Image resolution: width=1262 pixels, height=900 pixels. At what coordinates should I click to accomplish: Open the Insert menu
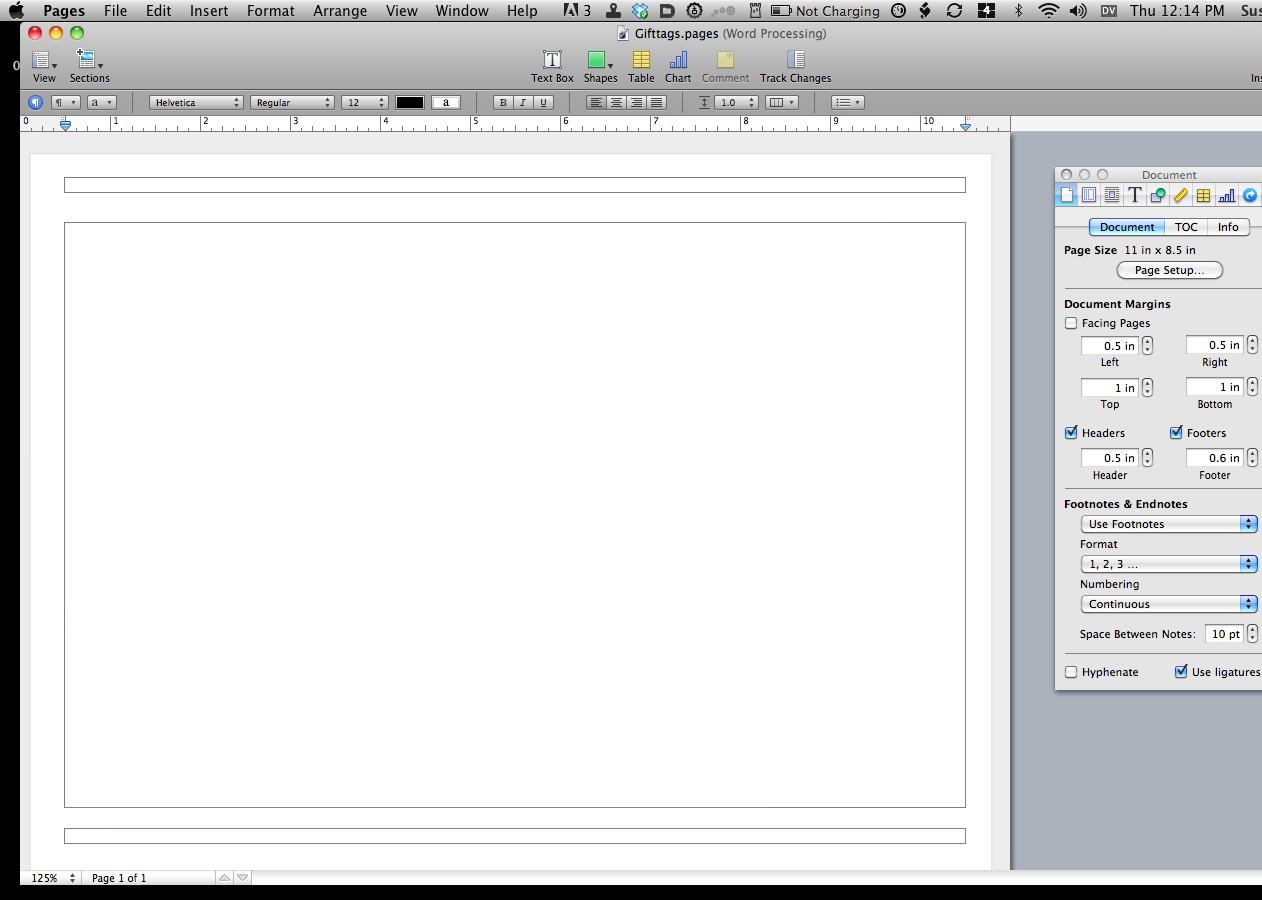[x=209, y=11]
